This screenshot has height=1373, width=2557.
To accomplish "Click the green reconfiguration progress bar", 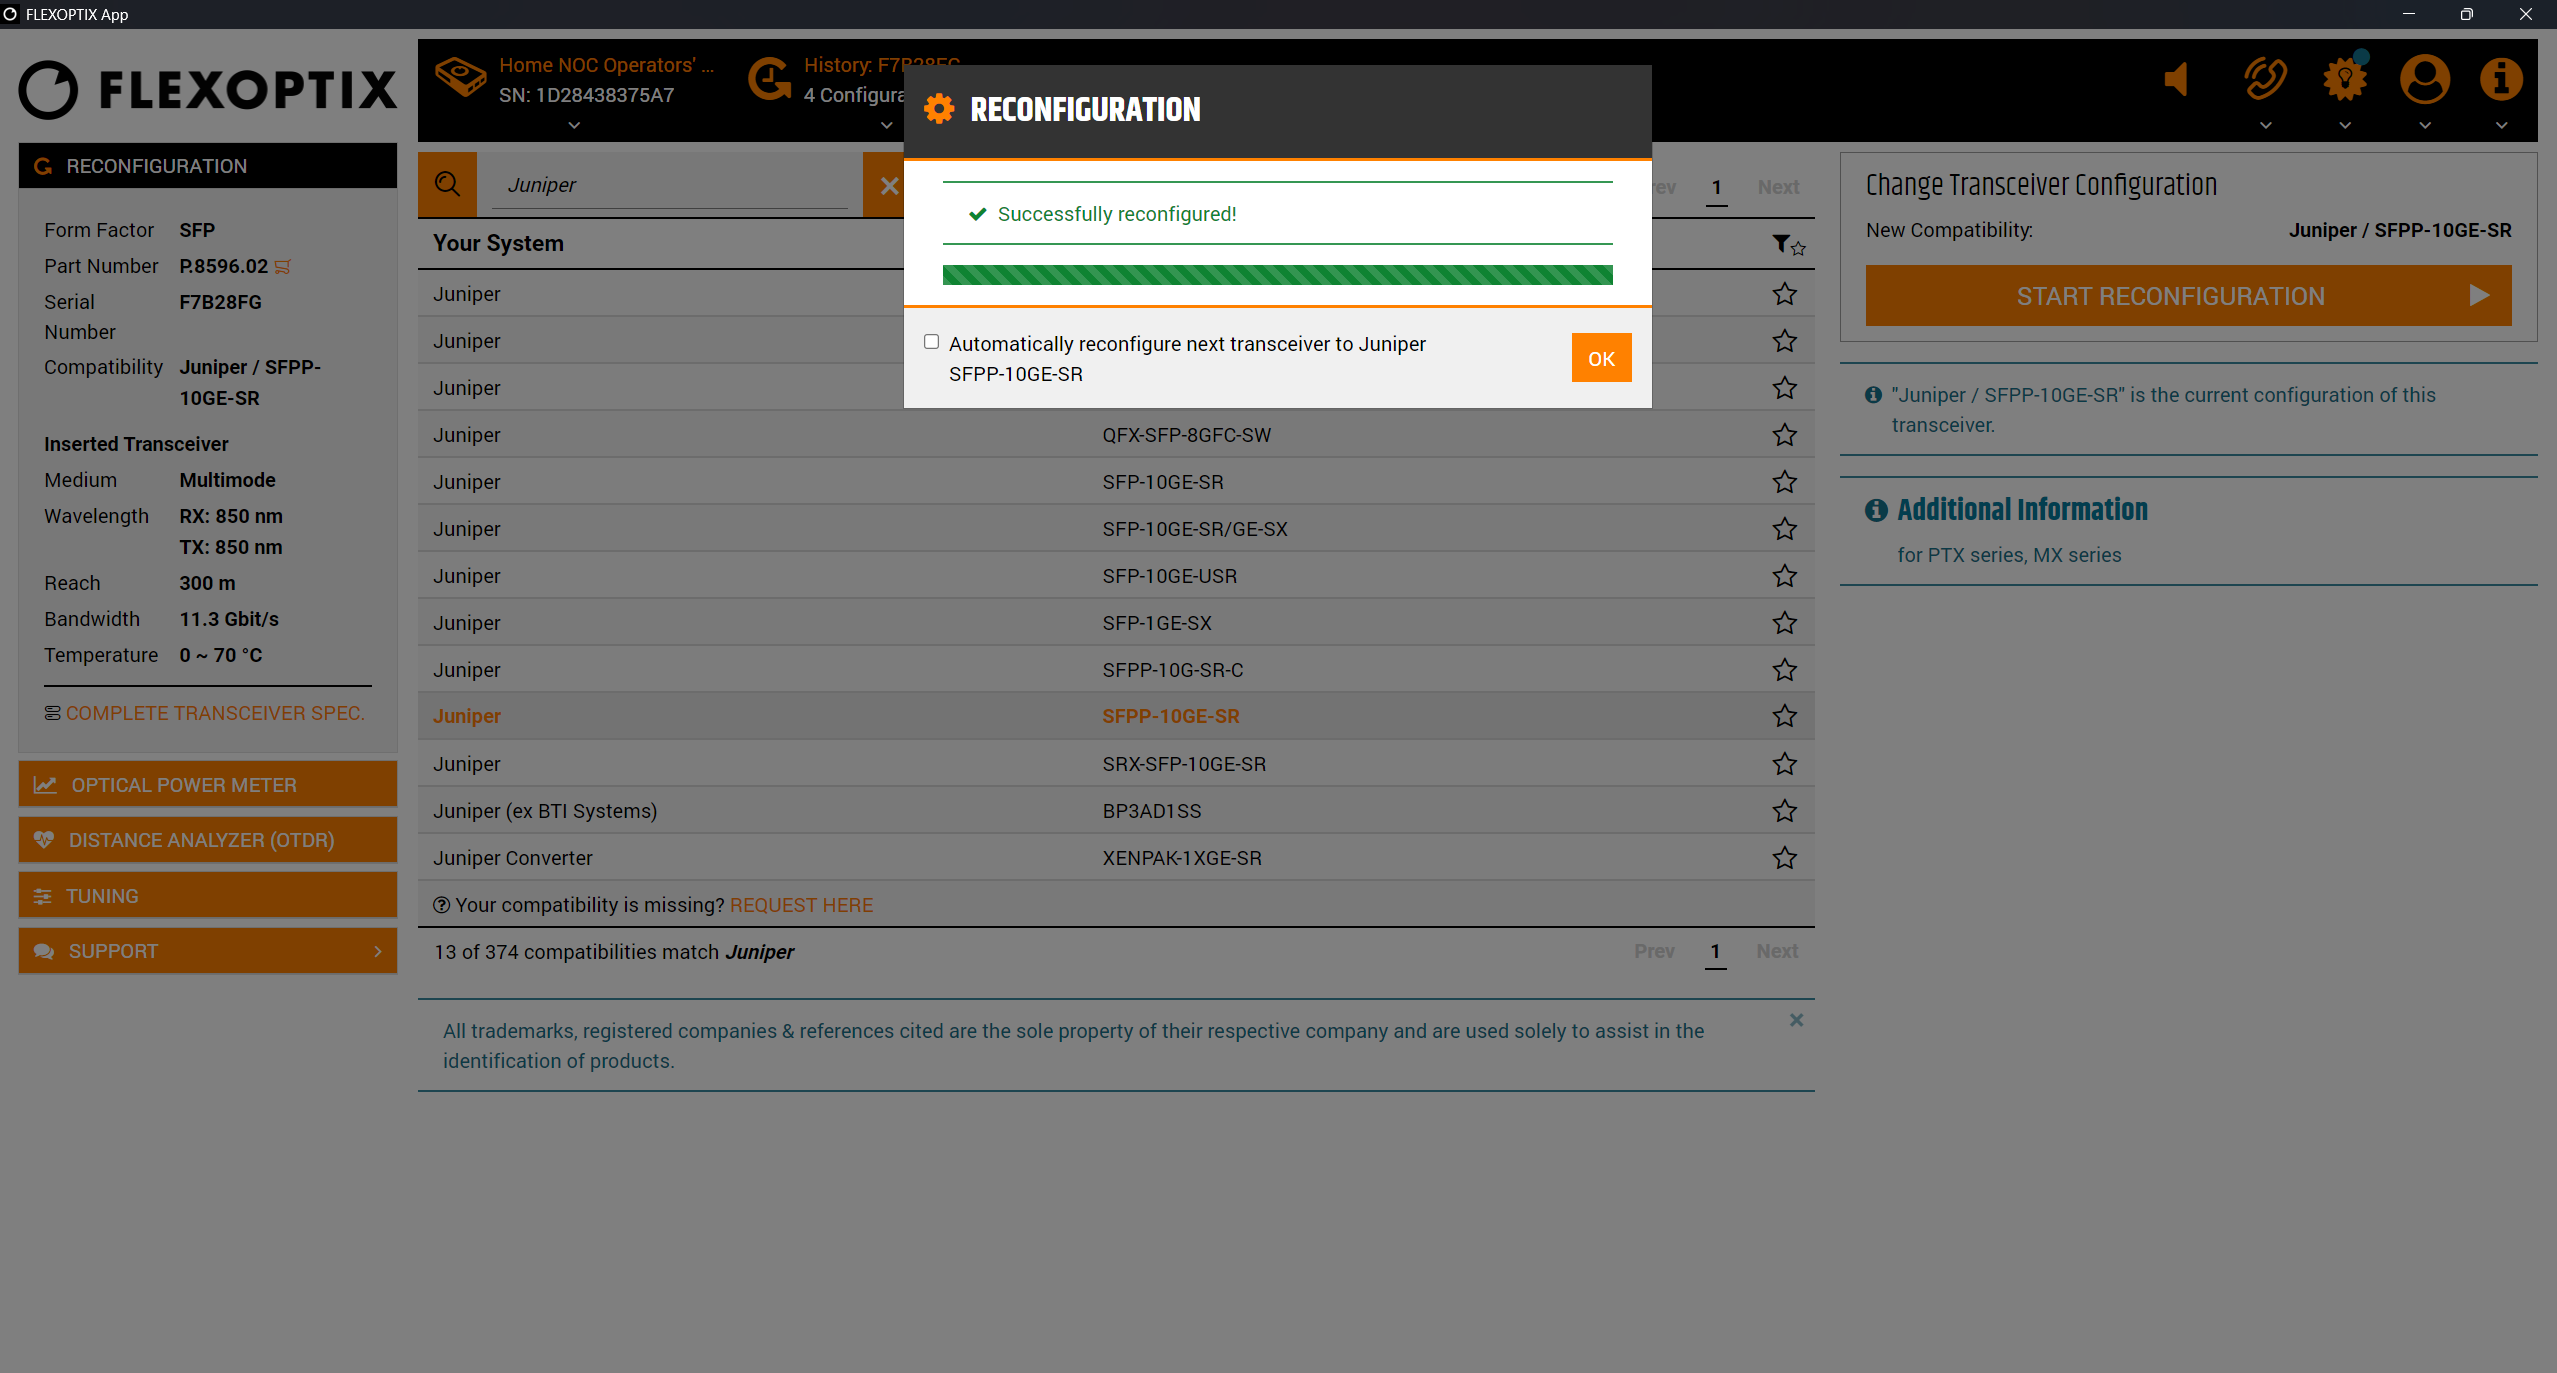I will point(1277,275).
